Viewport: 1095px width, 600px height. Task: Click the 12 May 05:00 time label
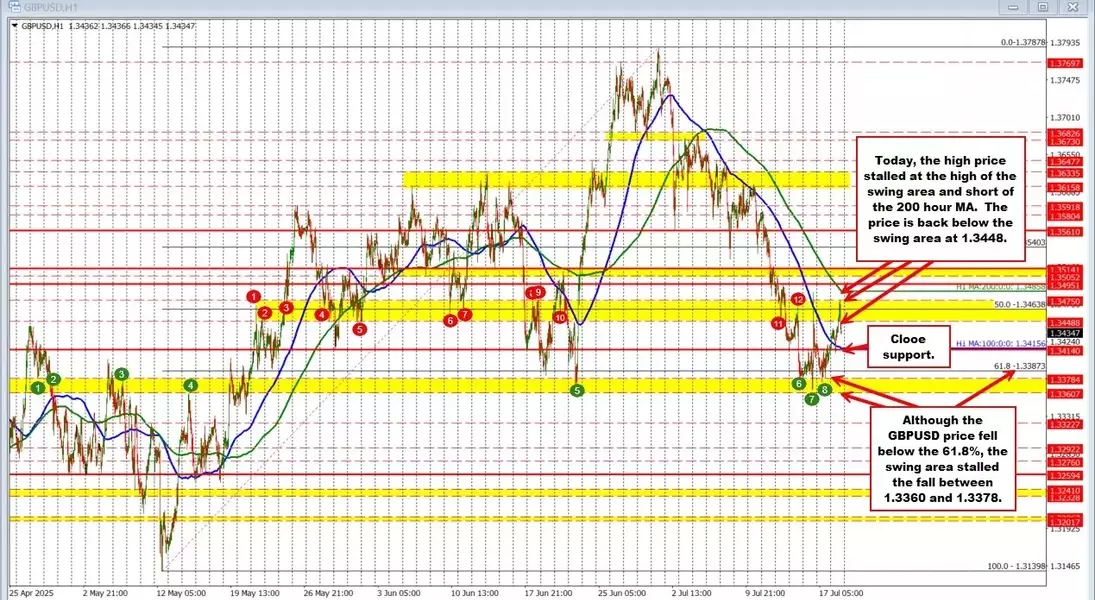(182, 593)
